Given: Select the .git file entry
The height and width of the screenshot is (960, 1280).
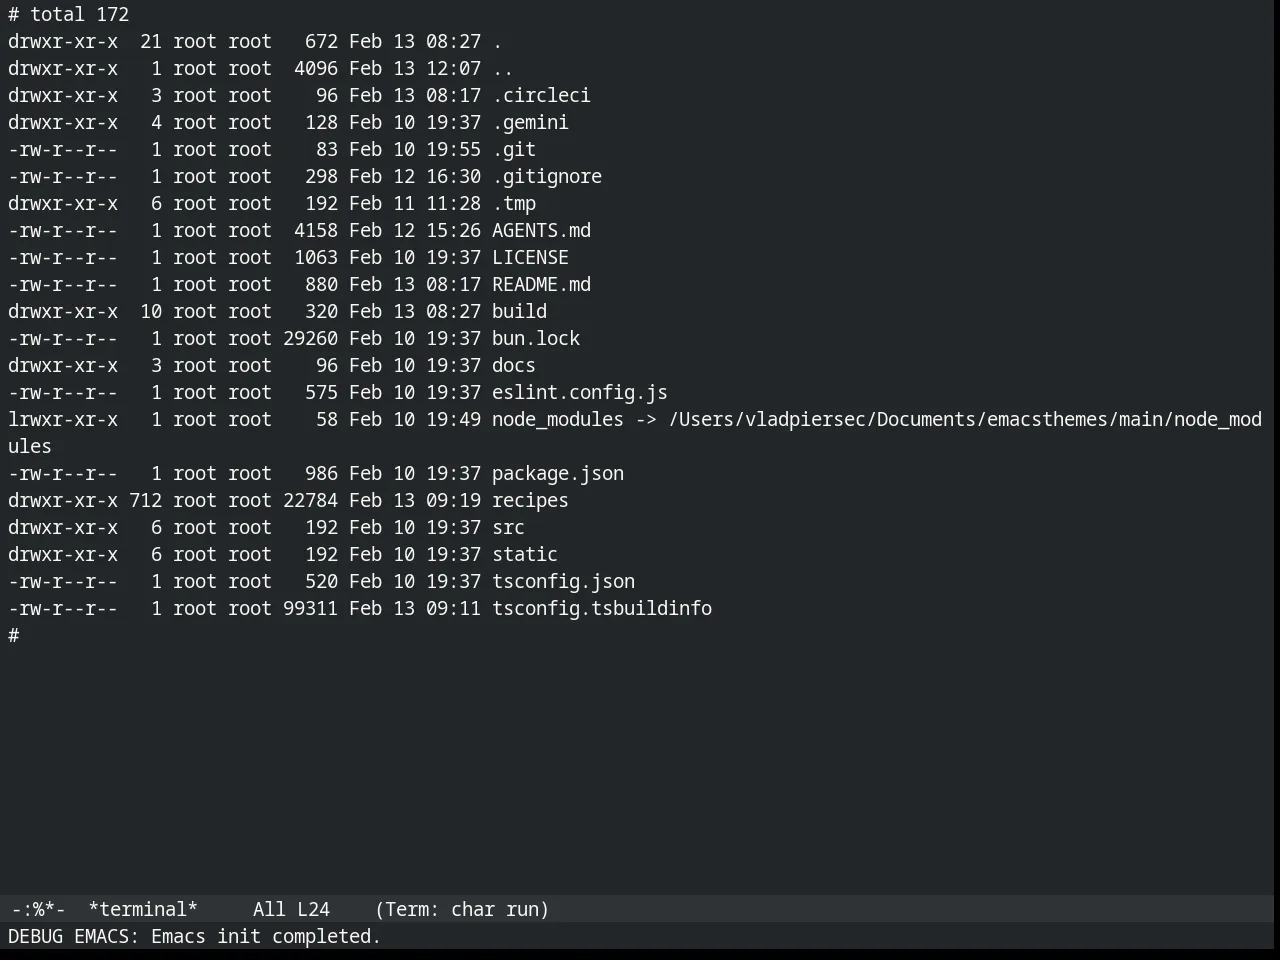Looking at the screenshot, I should (514, 149).
